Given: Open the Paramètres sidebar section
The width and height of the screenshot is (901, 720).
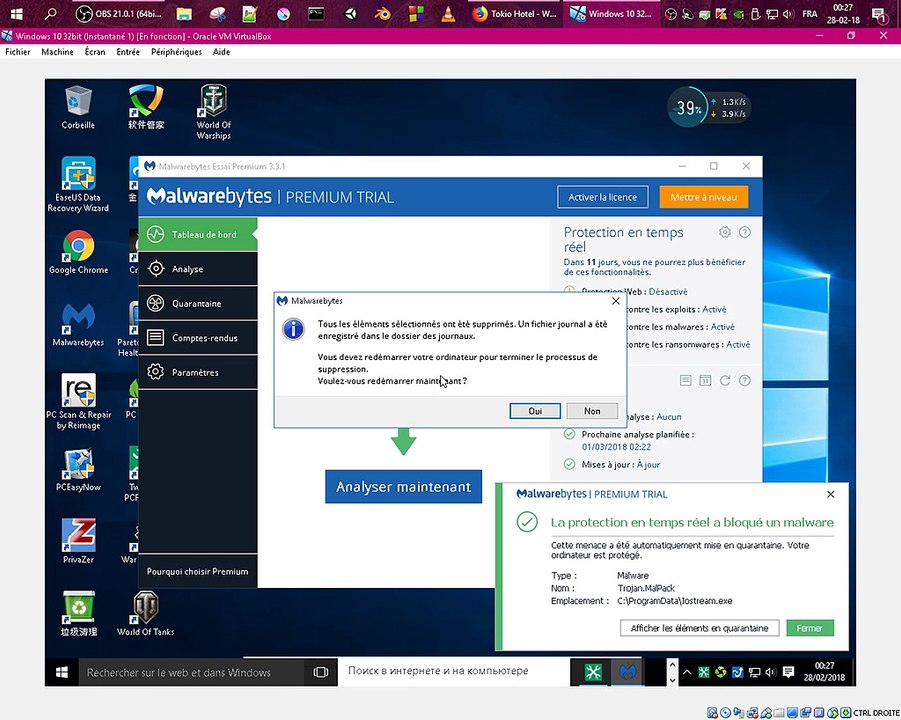Looking at the screenshot, I should 198,372.
